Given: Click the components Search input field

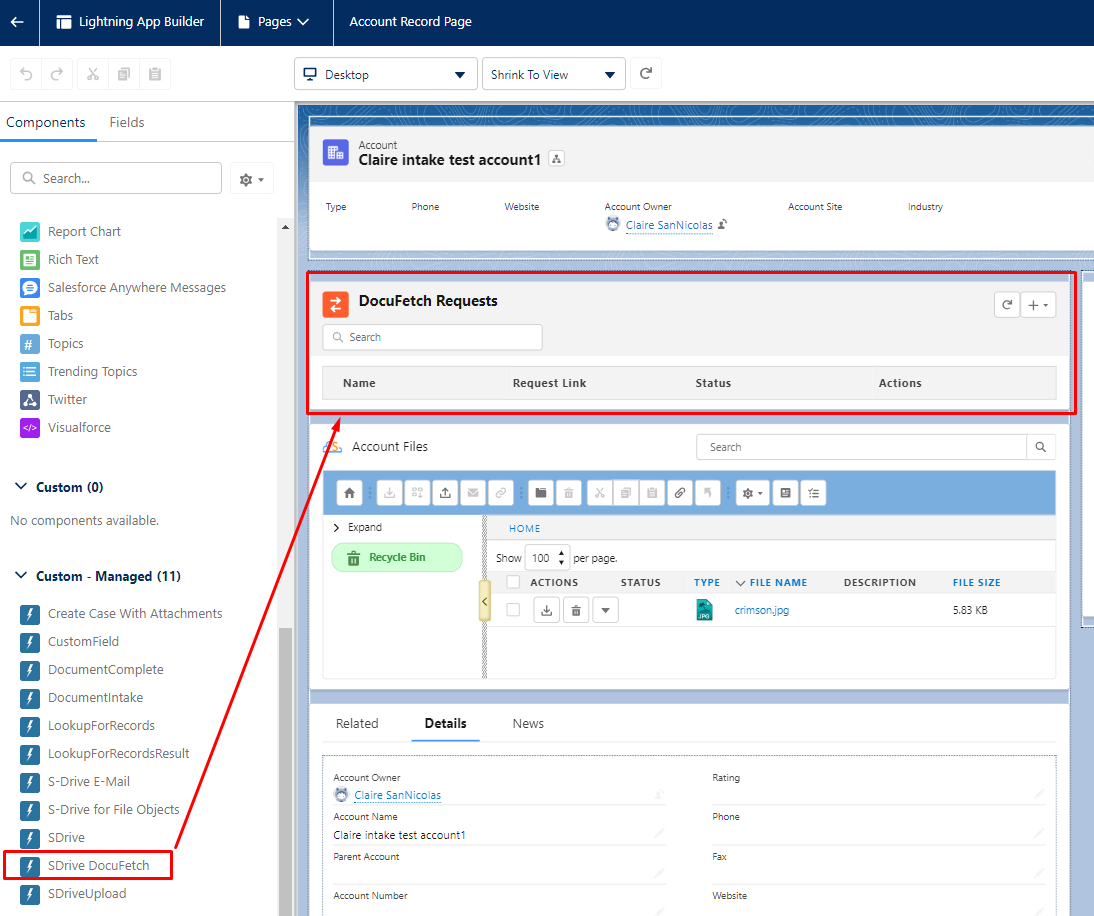Looking at the screenshot, I should point(116,178).
